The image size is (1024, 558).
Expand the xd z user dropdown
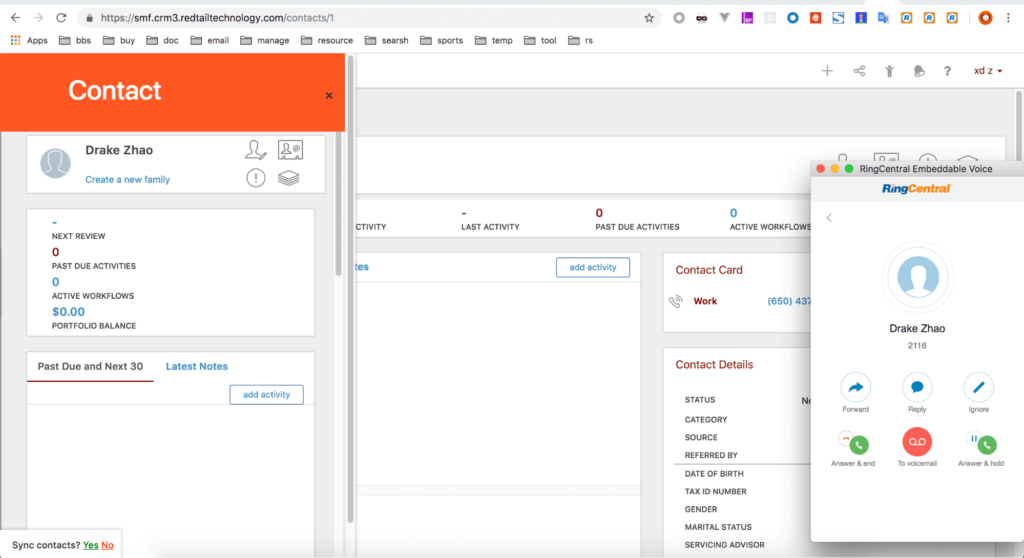[x=988, y=71]
